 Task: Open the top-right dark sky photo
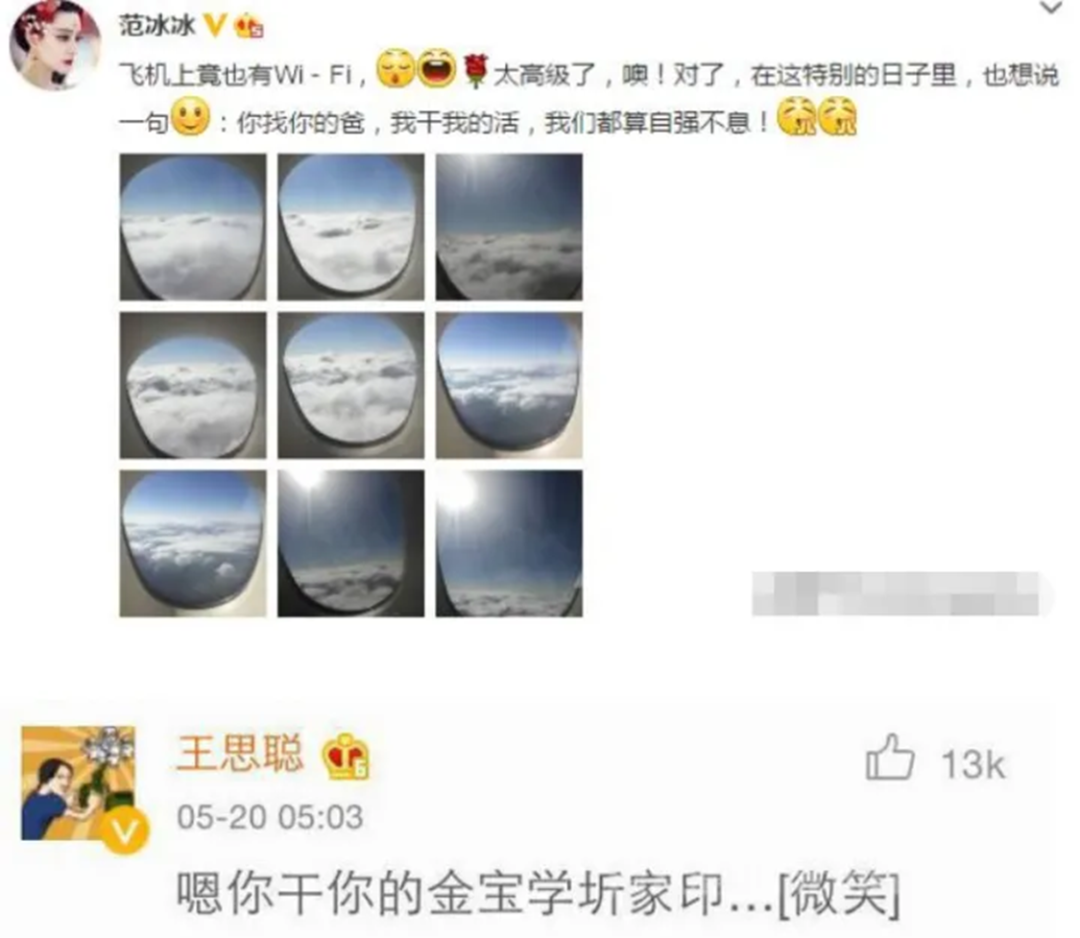pos(509,227)
